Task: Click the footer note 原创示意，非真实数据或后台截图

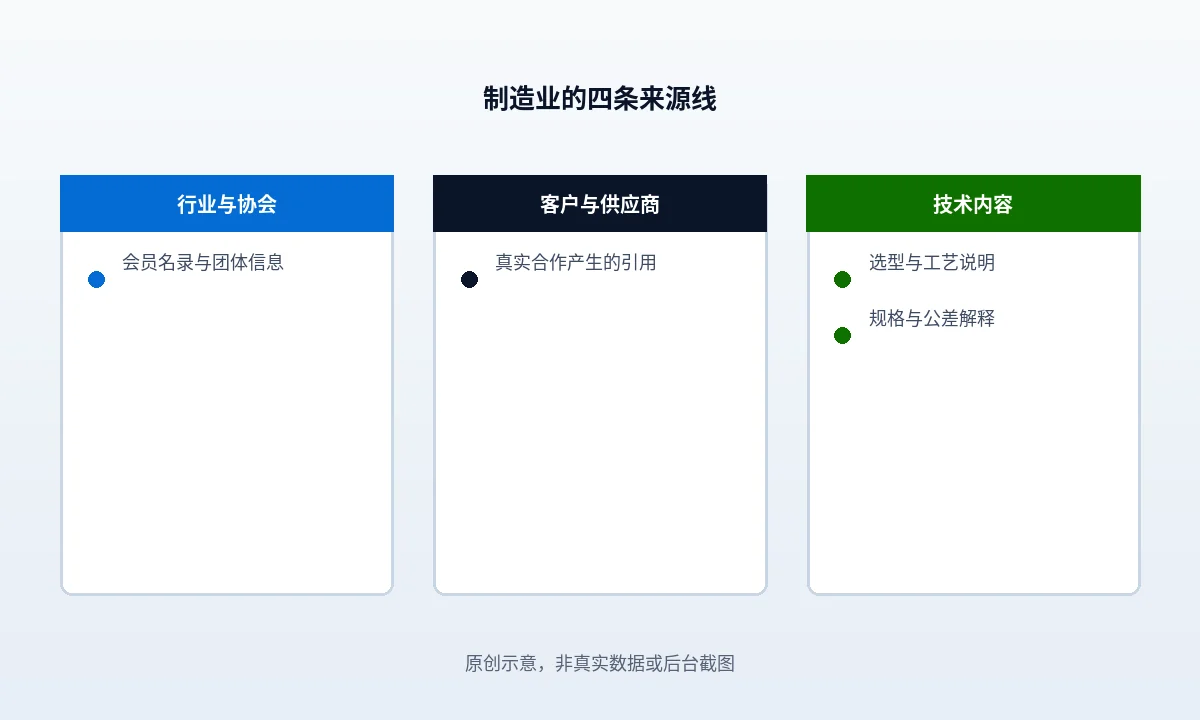Action: pos(600,663)
